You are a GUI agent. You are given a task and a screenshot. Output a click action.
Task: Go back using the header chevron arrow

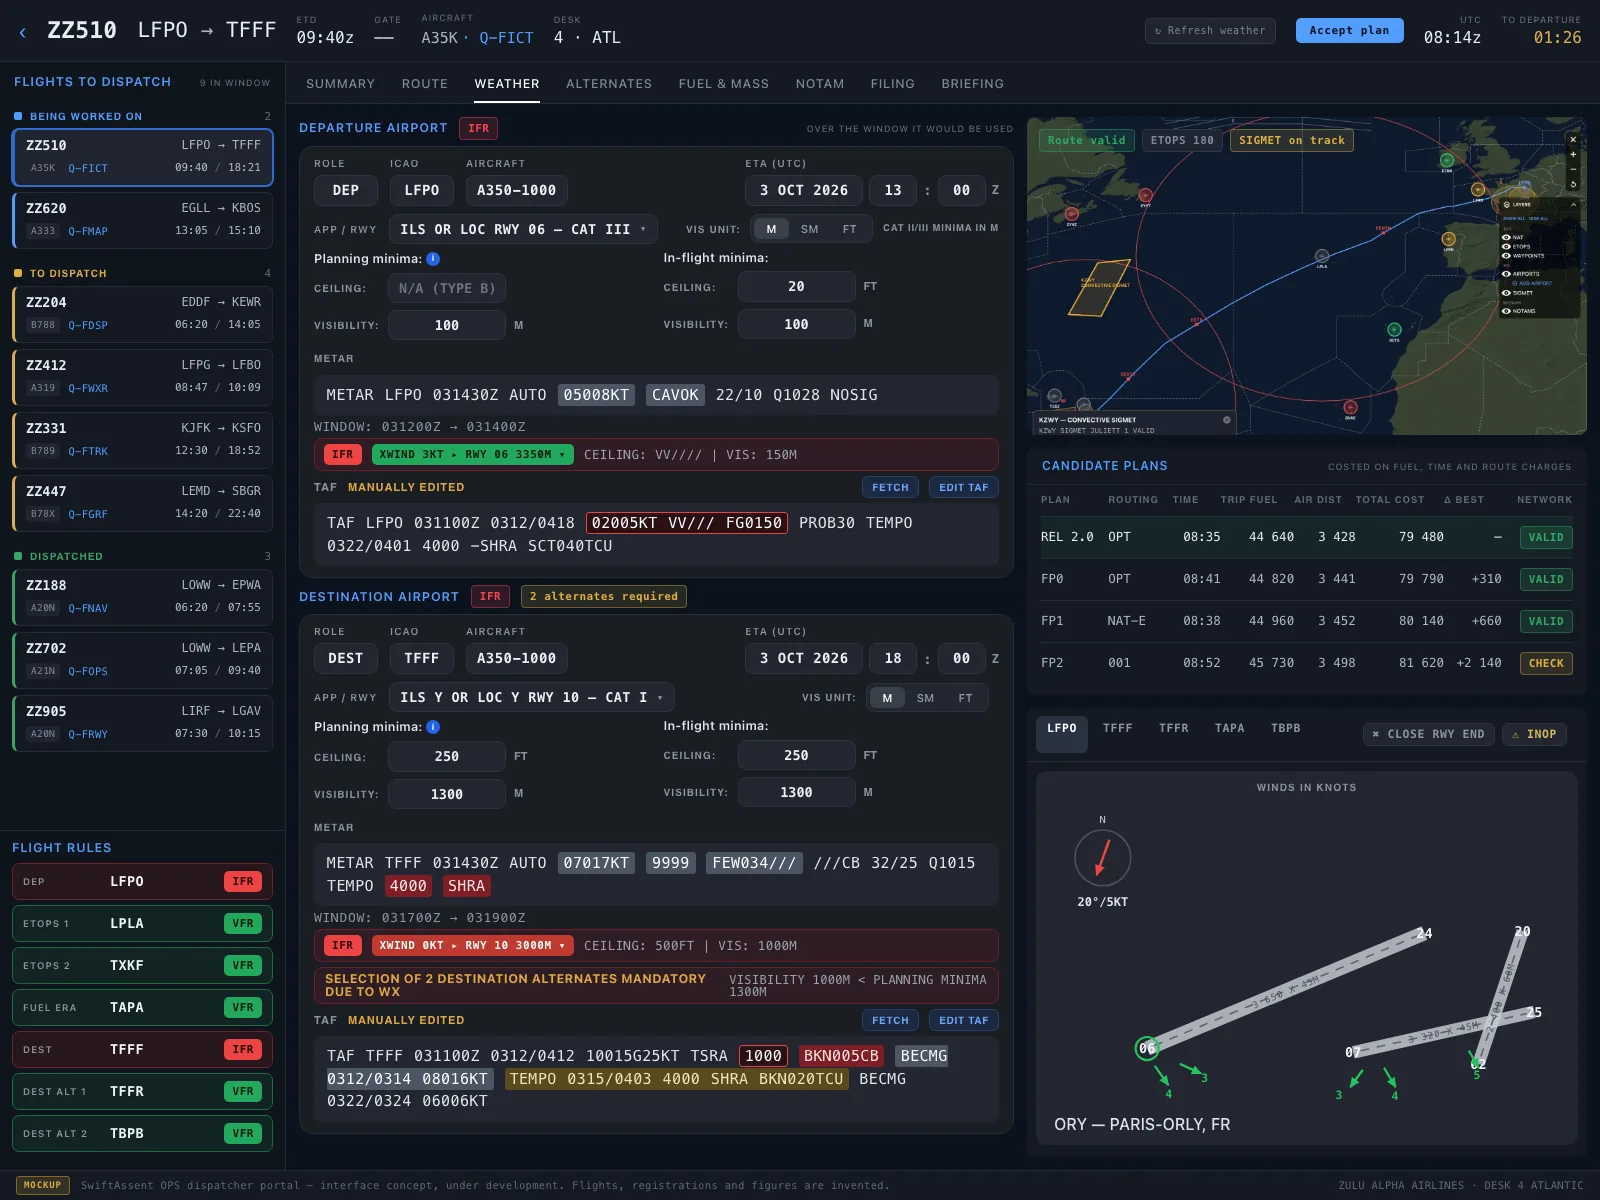point(22,32)
